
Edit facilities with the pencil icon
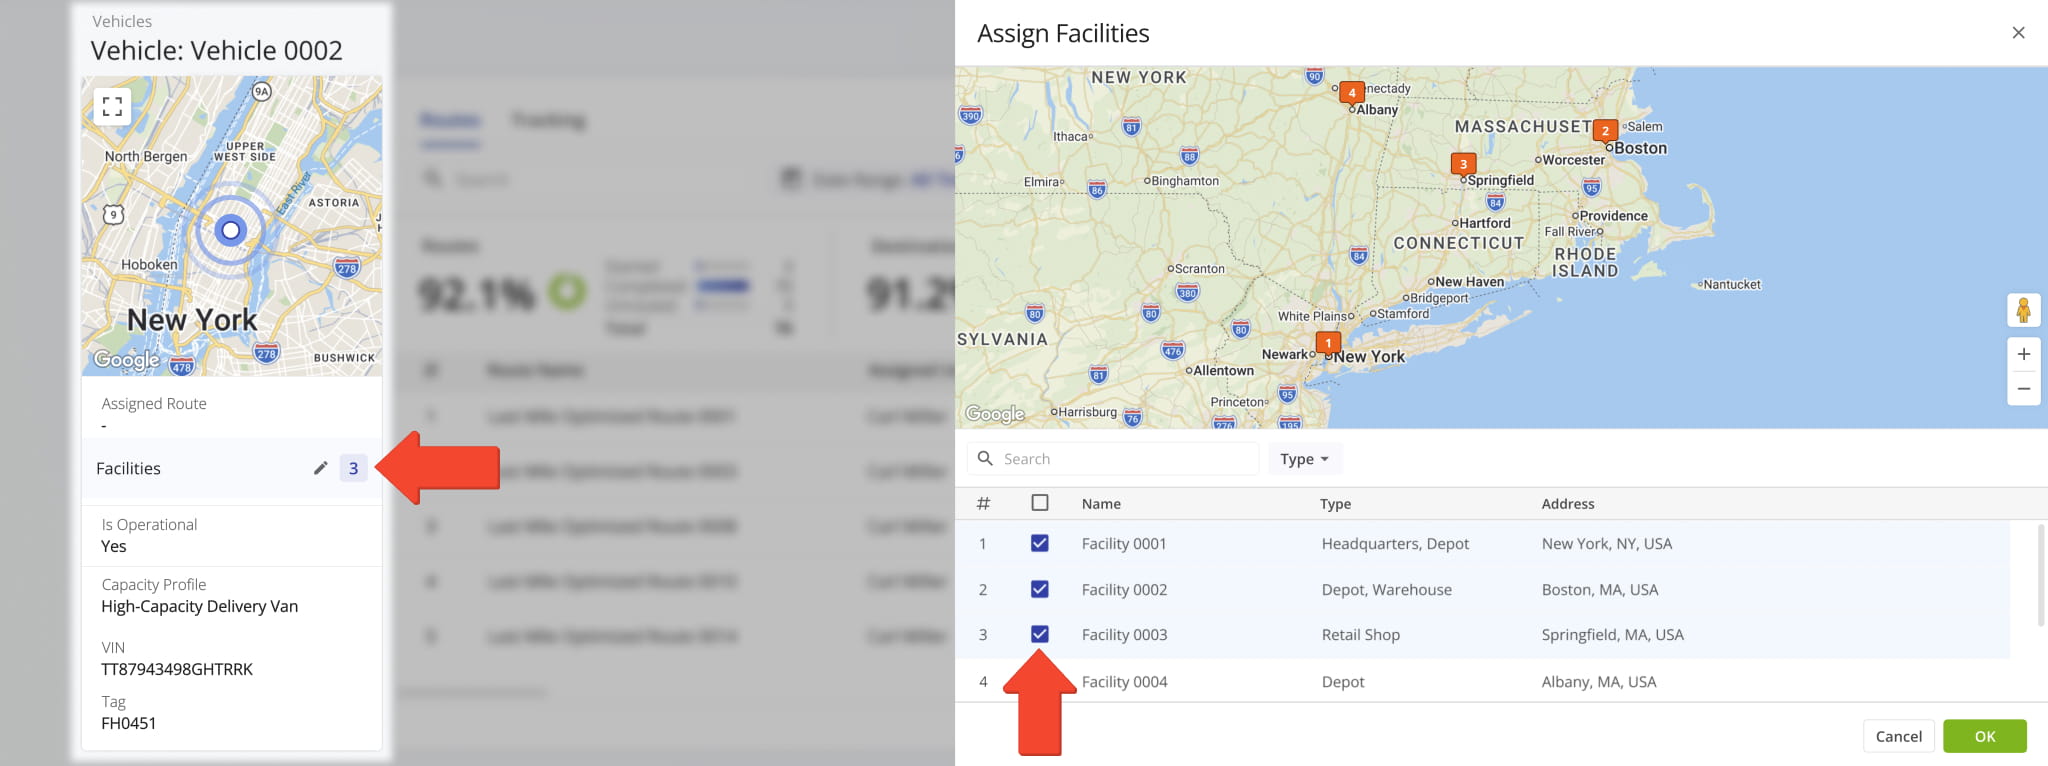click(x=320, y=468)
